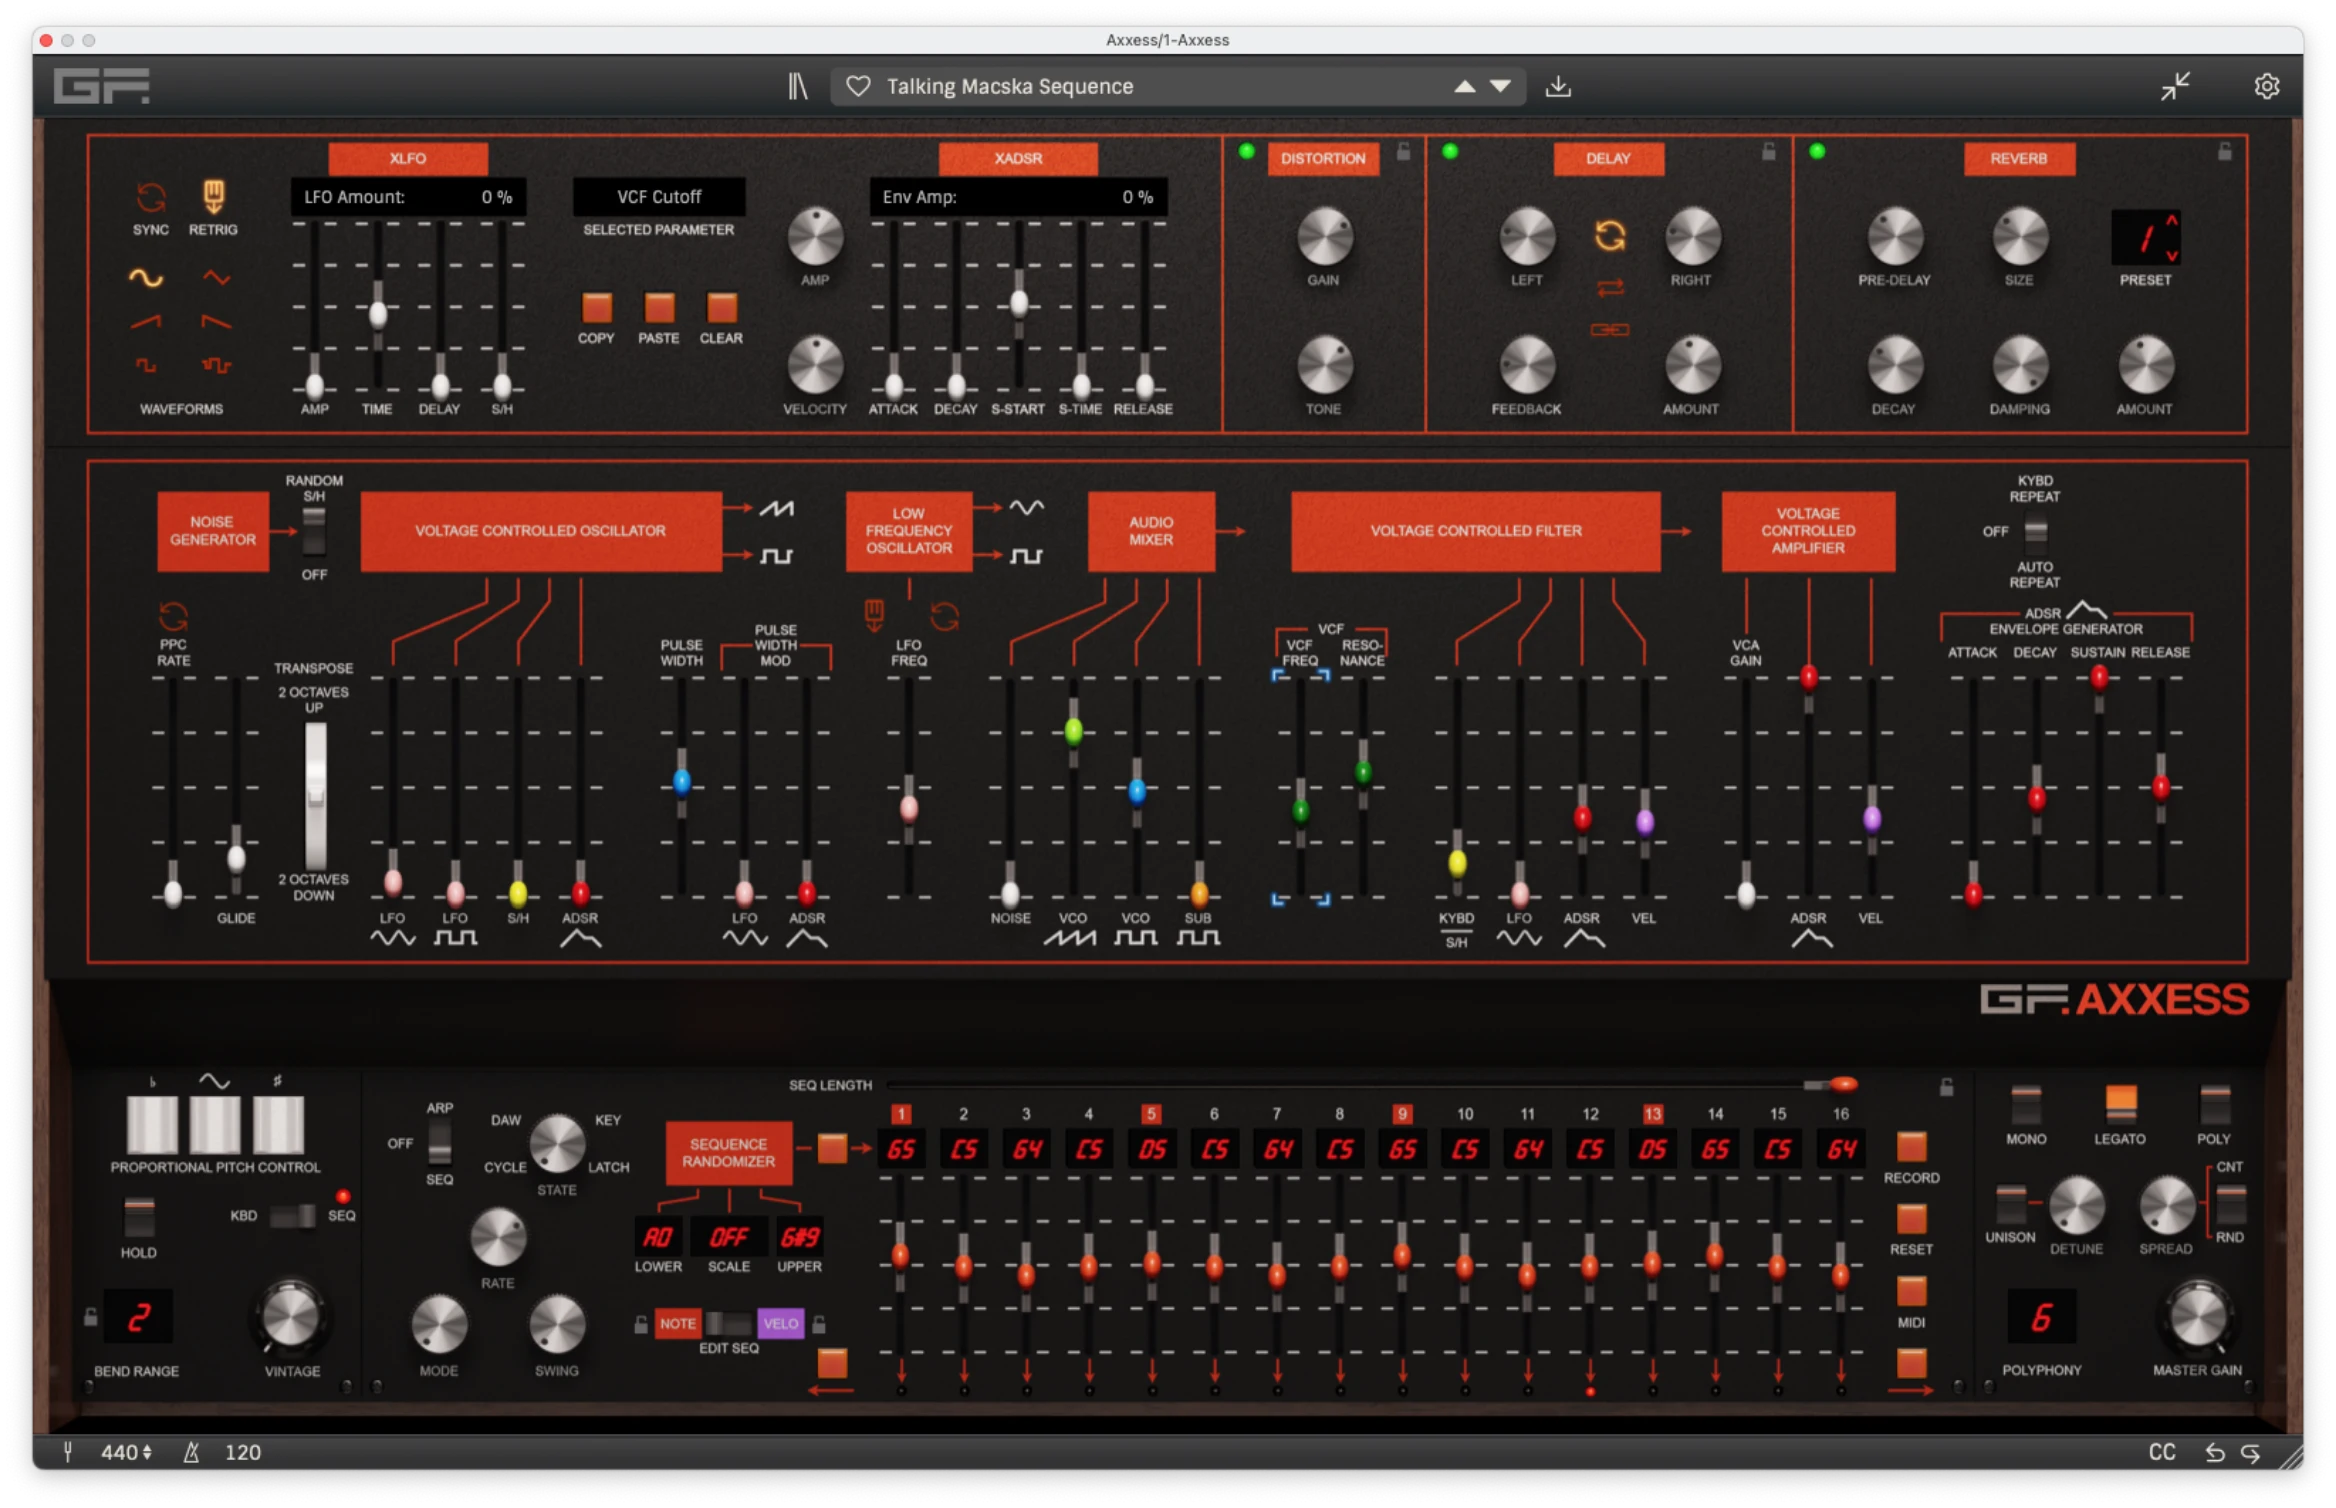
Task: Click the Copy button
Action: tap(596, 307)
